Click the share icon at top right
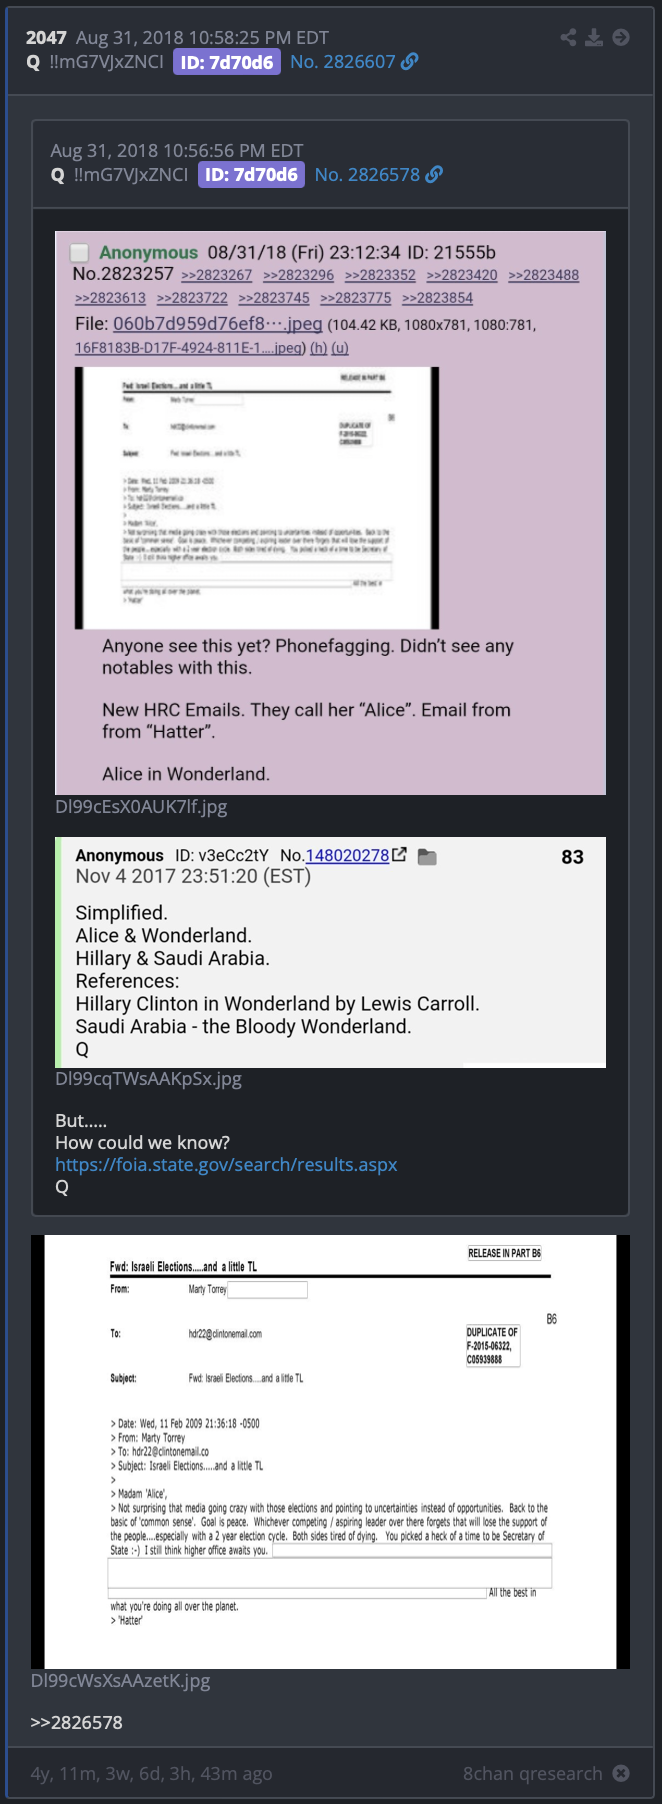Image resolution: width=662 pixels, height=1804 pixels. pos(568,37)
